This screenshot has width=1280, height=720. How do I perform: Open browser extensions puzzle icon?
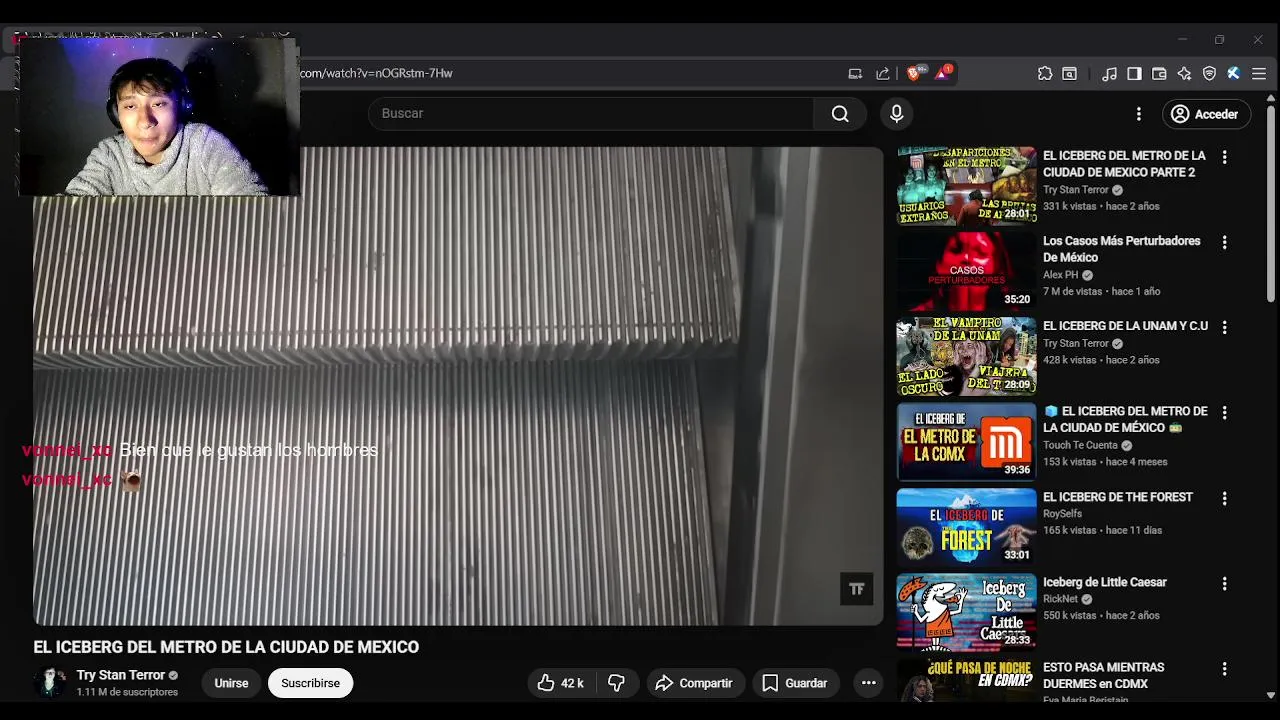pos(1045,73)
